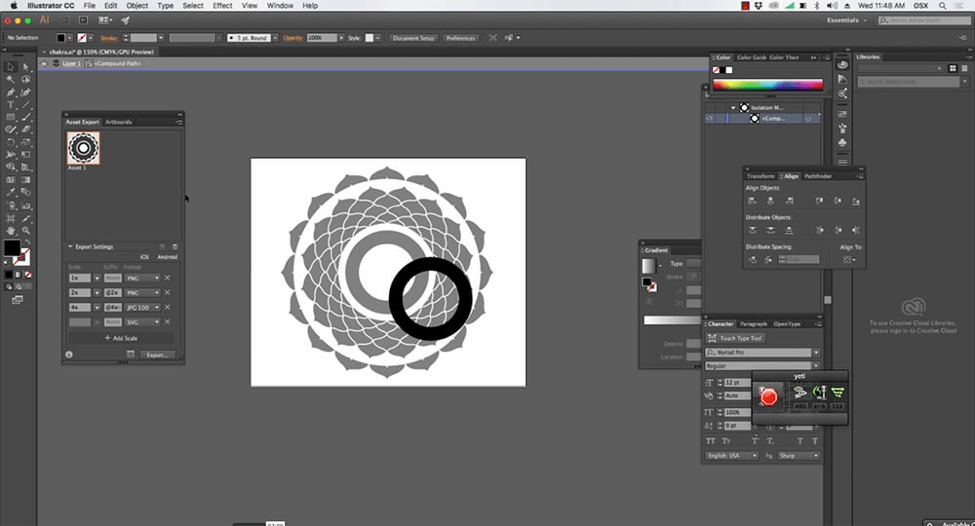Click the horizontal align center icon
975x526 pixels.
point(770,201)
